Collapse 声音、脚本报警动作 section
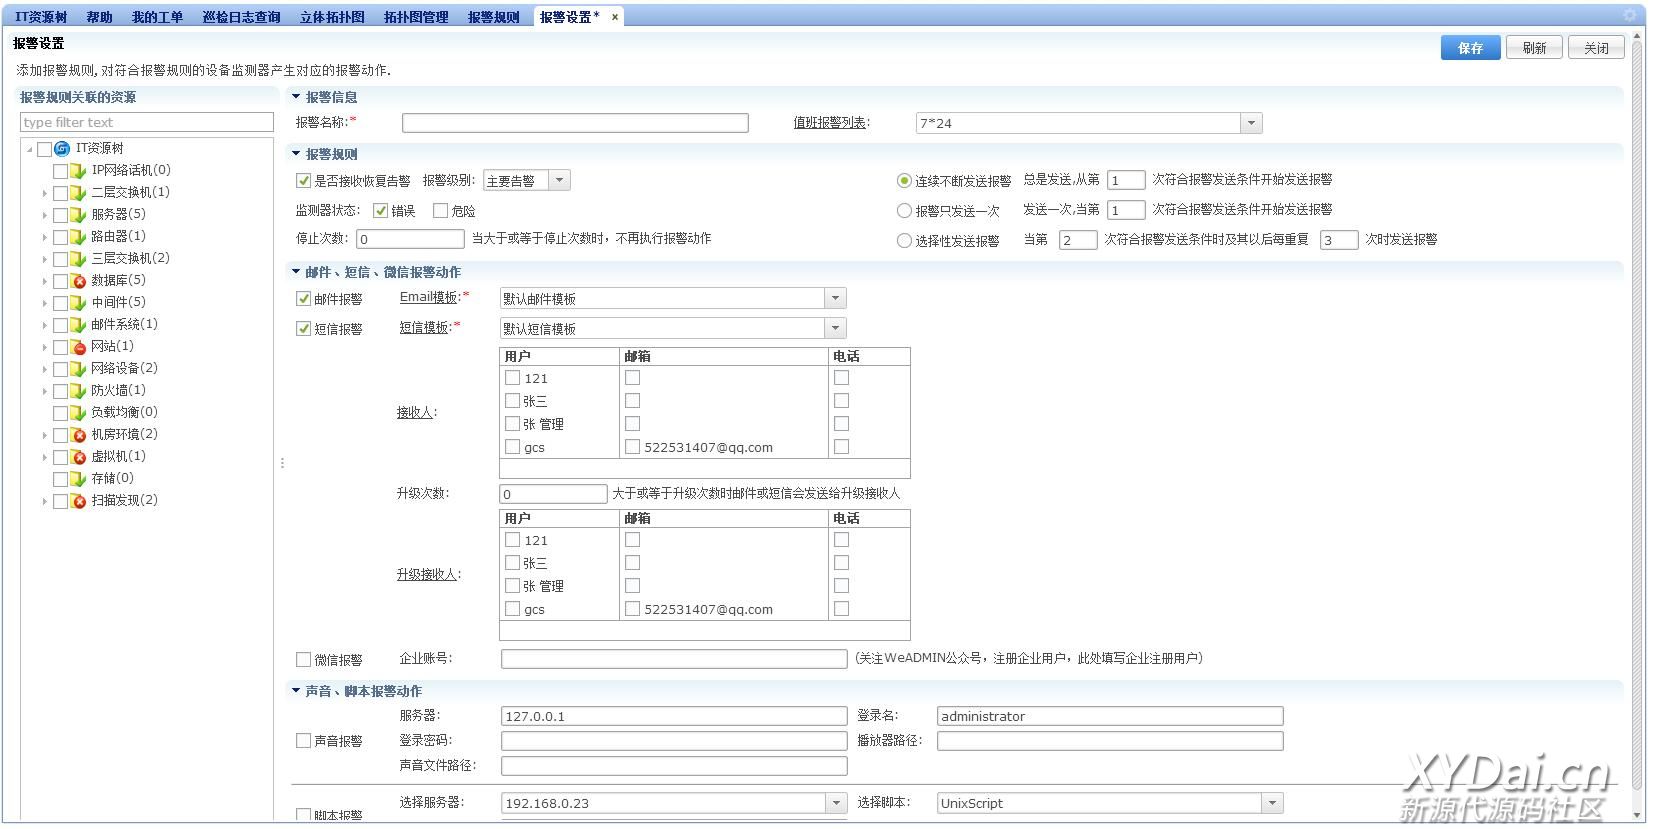The image size is (1657, 829). pos(296,691)
